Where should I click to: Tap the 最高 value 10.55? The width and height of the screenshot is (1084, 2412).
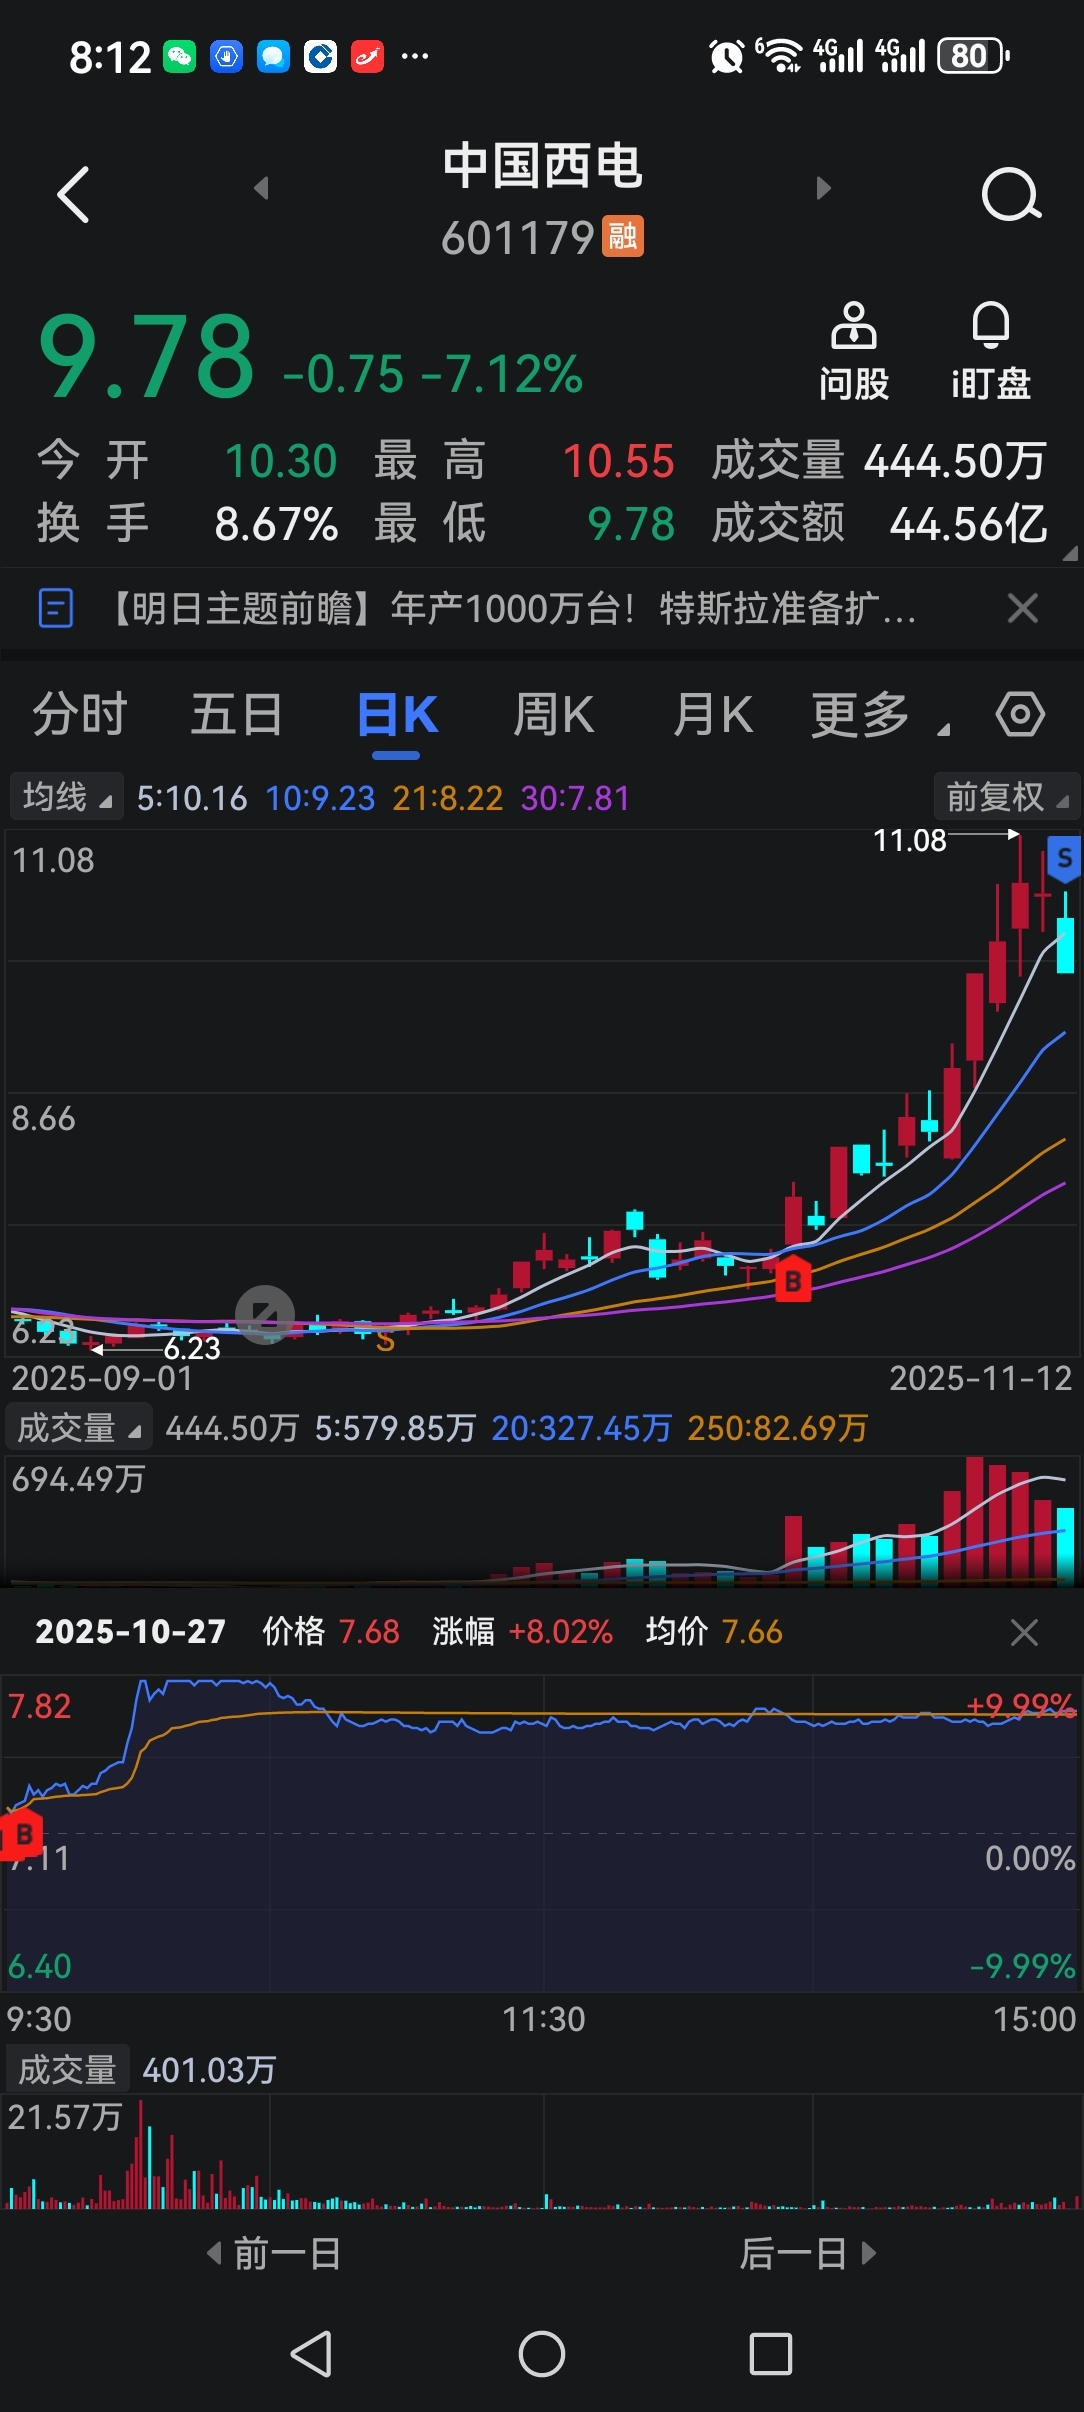click(619, 461)
